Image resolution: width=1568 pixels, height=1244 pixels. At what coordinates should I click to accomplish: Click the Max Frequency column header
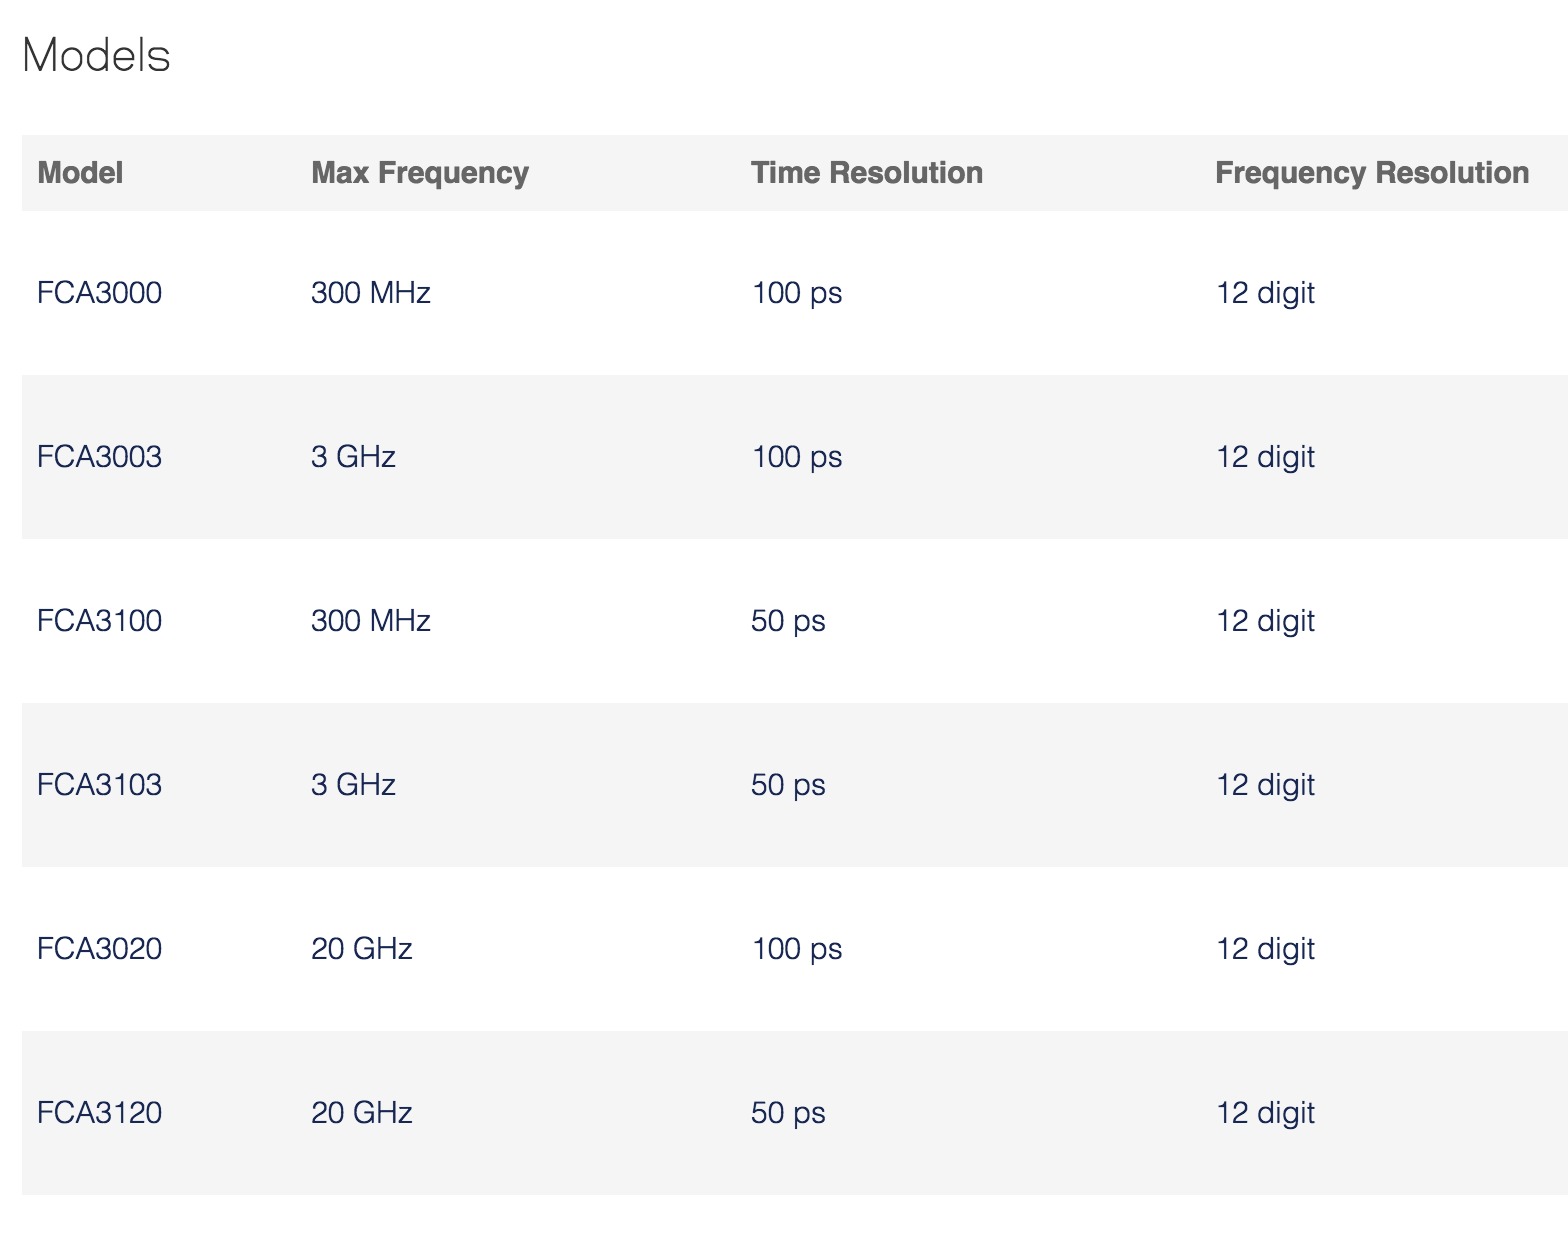(x=420, y=173)
